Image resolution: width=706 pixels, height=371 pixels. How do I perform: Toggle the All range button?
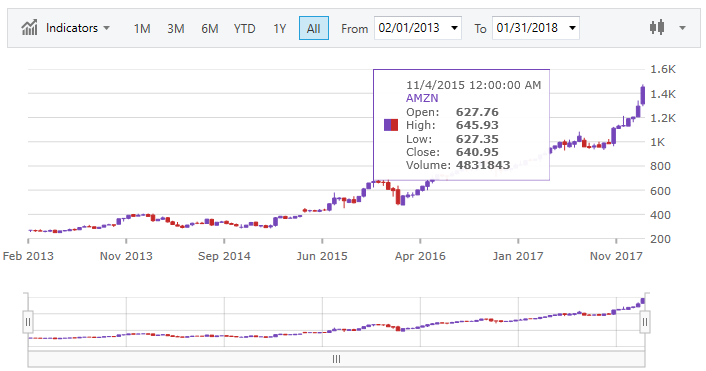314,28
